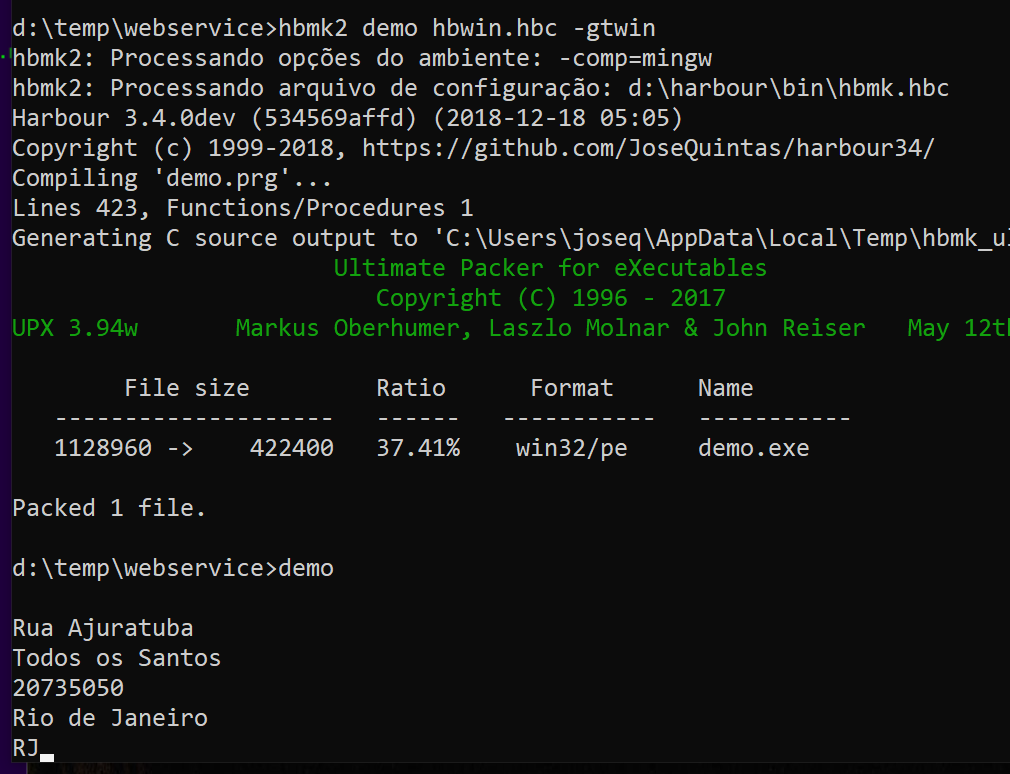Click the "Rua Ajuratuba" output line
This screenshot has width=1010, height=774.
click(103, 628)
